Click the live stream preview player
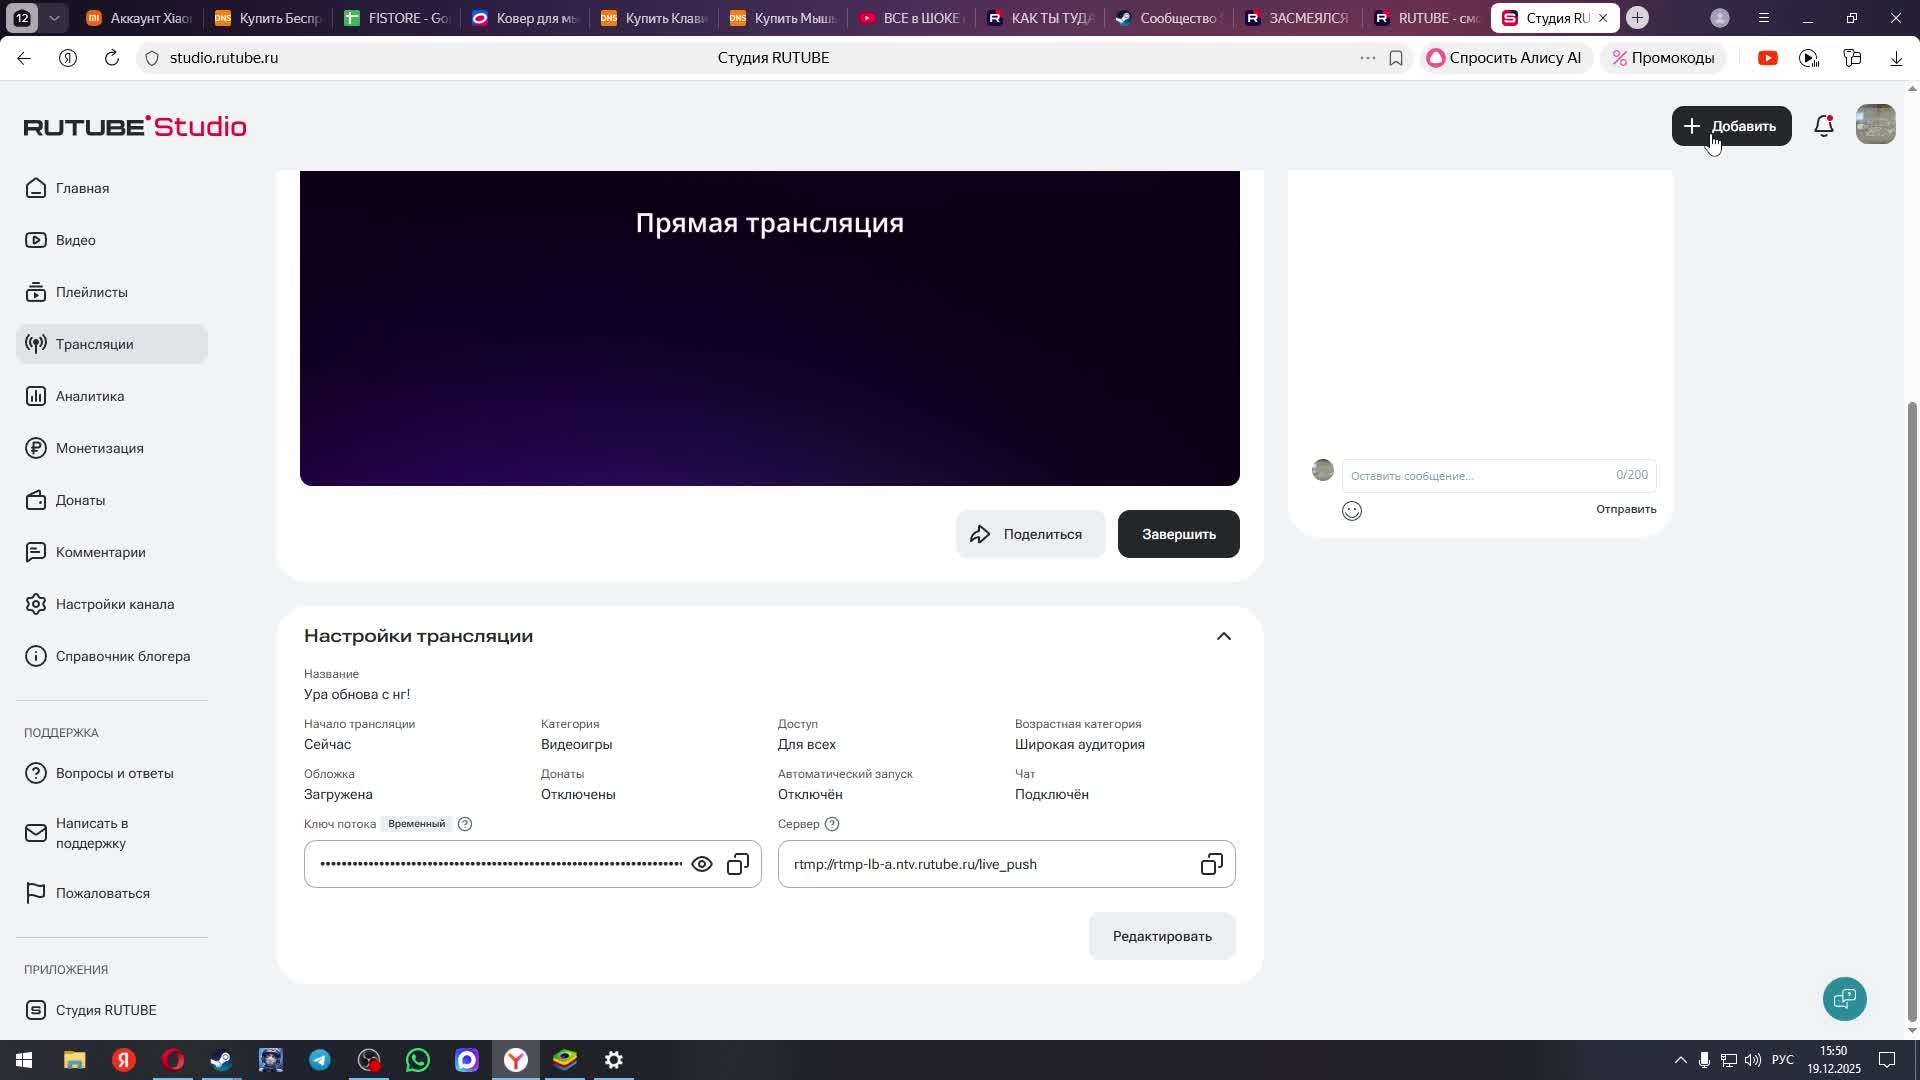The image size is (1920, 1080). tap(770, 328)
